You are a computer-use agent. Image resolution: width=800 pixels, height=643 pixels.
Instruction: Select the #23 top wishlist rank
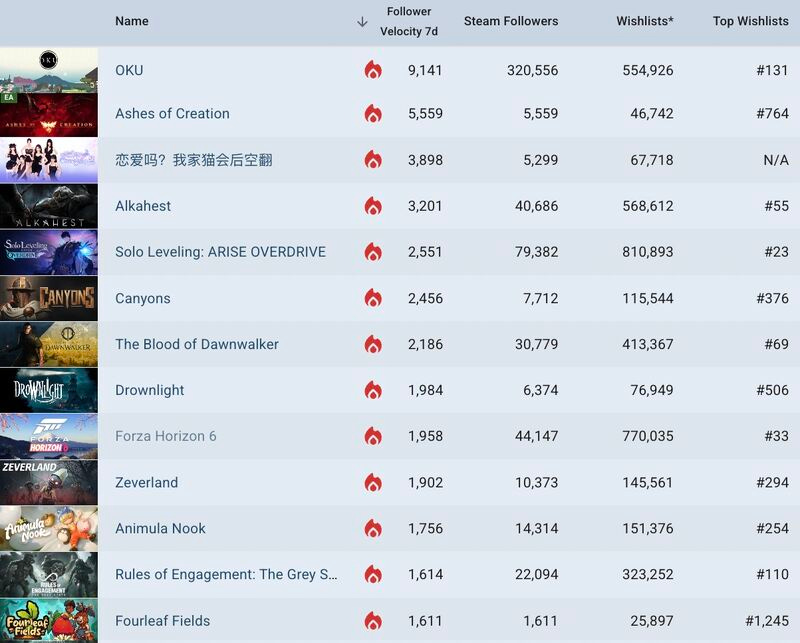pos(777,252)
